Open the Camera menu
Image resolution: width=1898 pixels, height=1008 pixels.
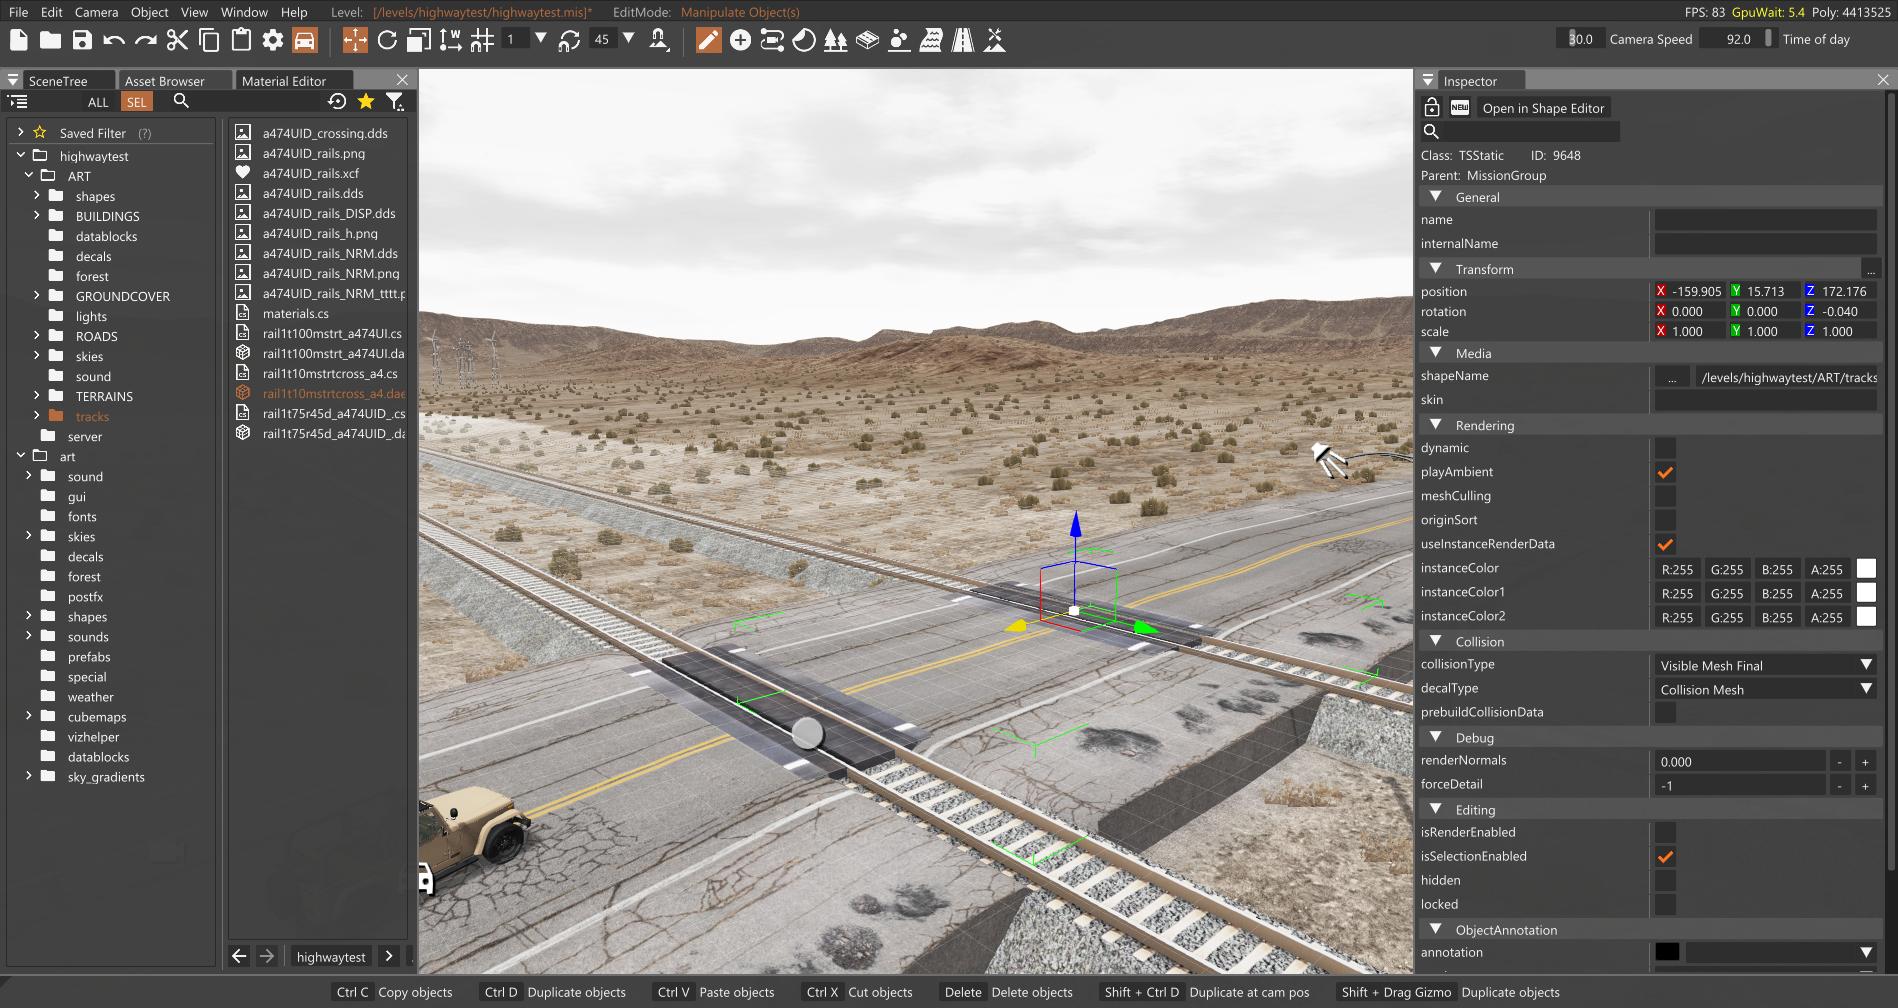96,12
